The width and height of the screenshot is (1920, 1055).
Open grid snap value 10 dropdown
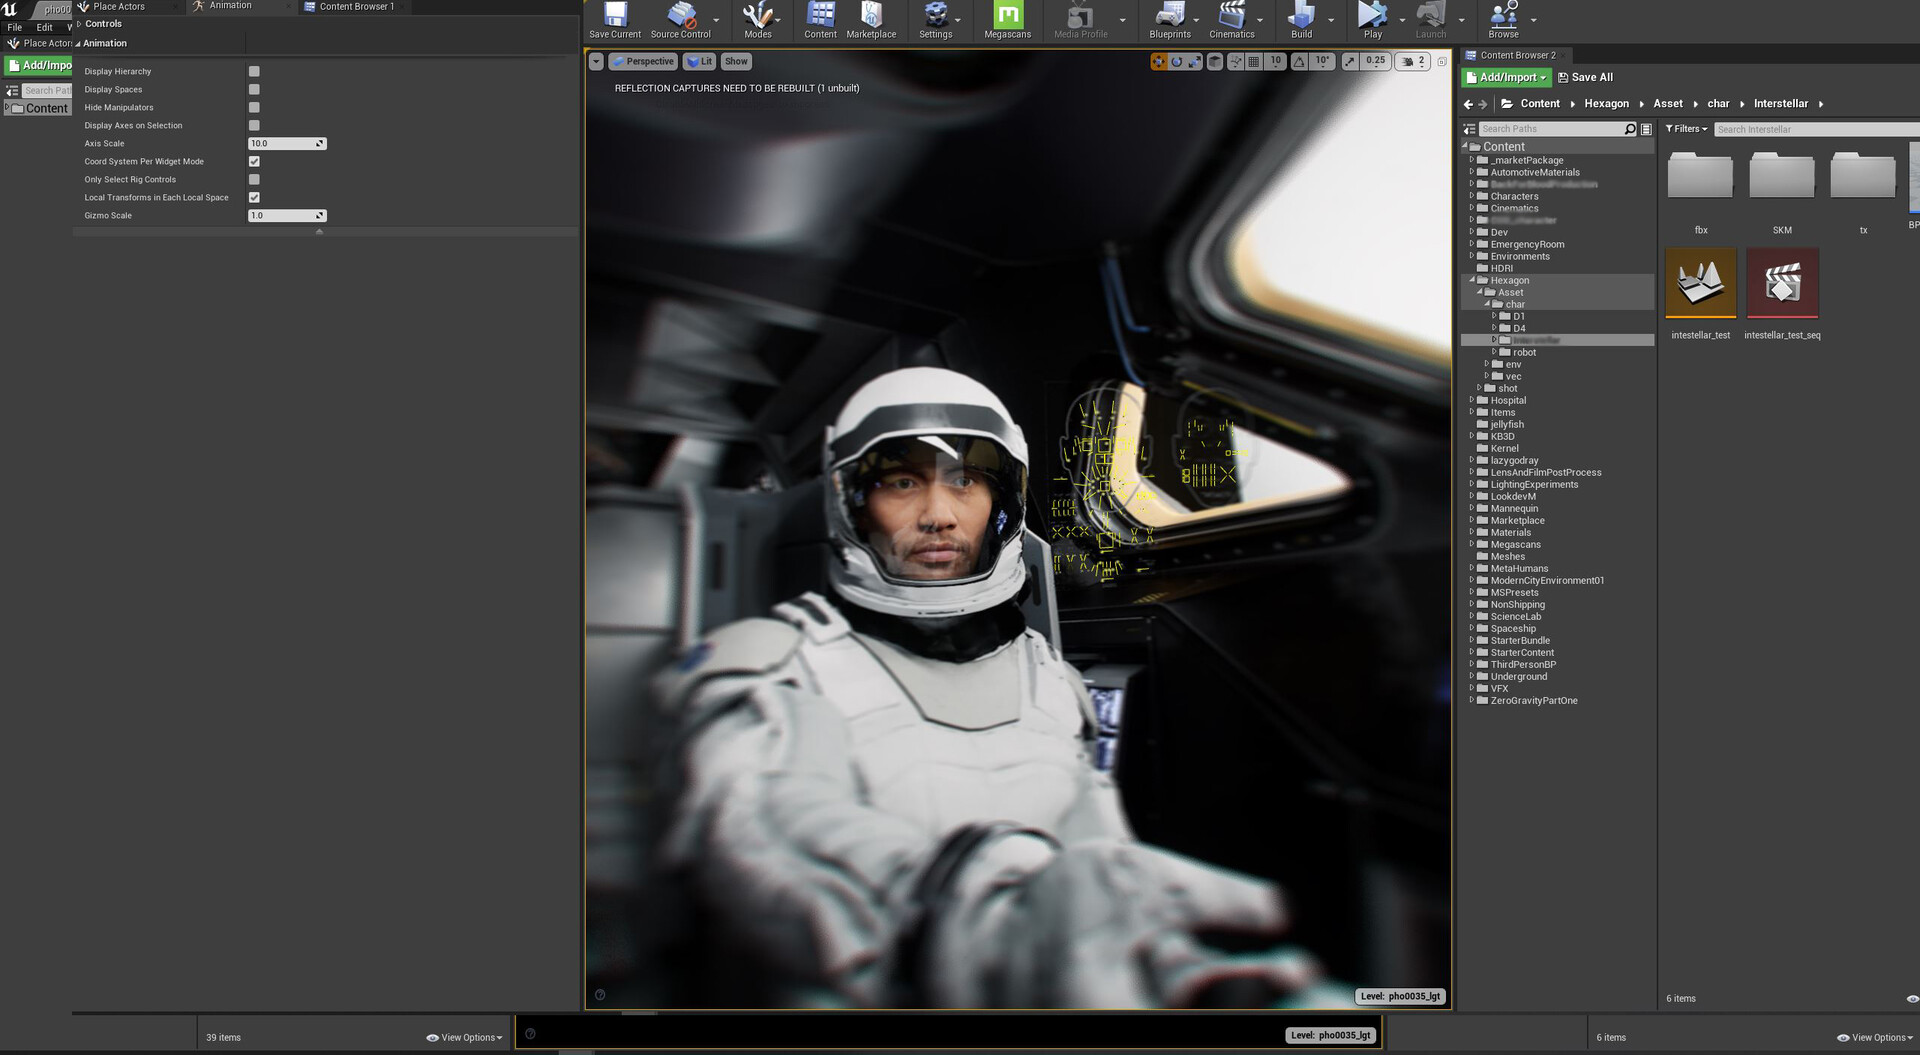tap(1275, 62)
